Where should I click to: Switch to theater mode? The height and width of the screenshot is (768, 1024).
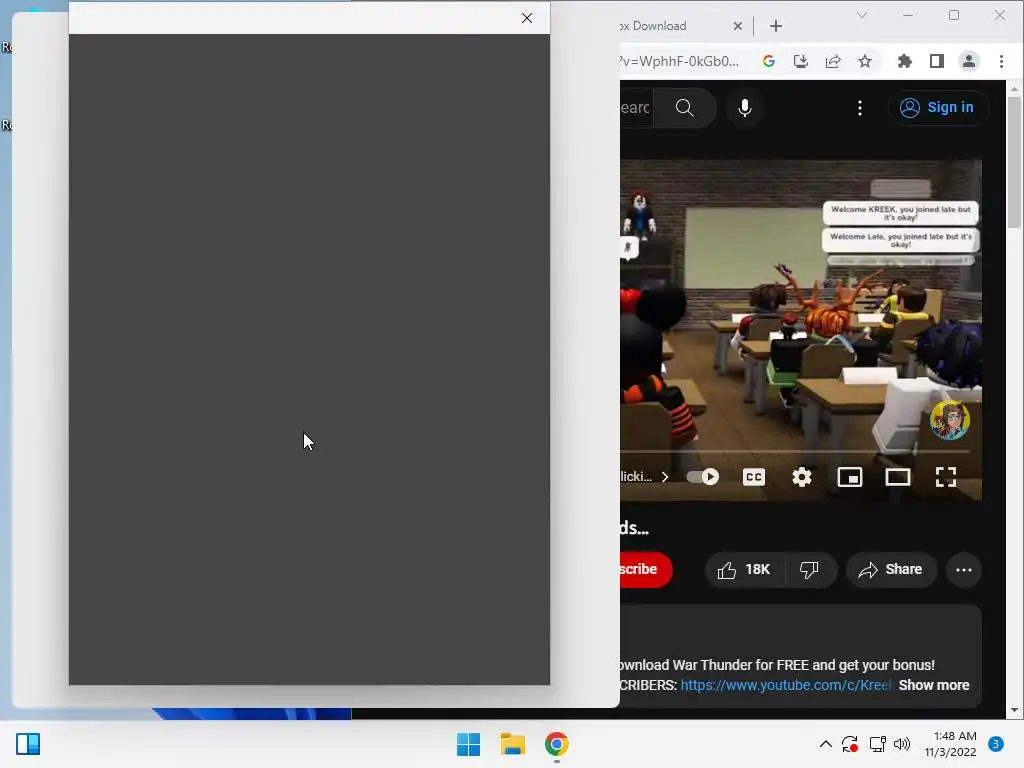tap(898, 477)
